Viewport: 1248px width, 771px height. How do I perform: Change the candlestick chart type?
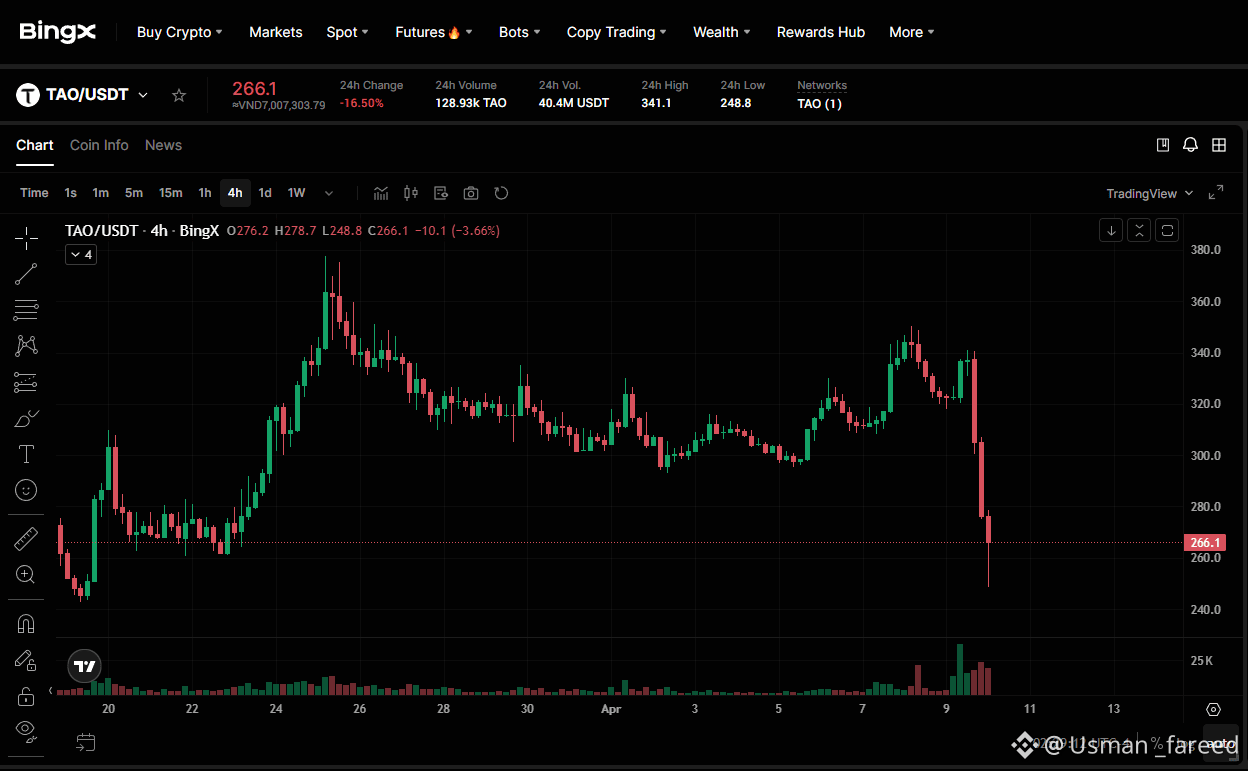tap(411, 193)
